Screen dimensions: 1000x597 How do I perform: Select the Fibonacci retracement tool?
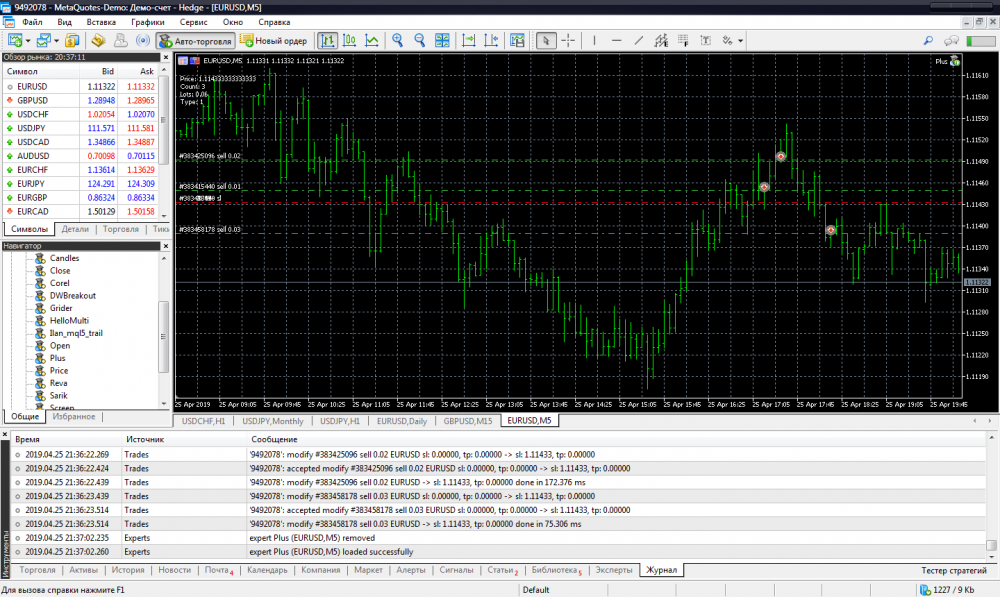[x=683, y=41]
